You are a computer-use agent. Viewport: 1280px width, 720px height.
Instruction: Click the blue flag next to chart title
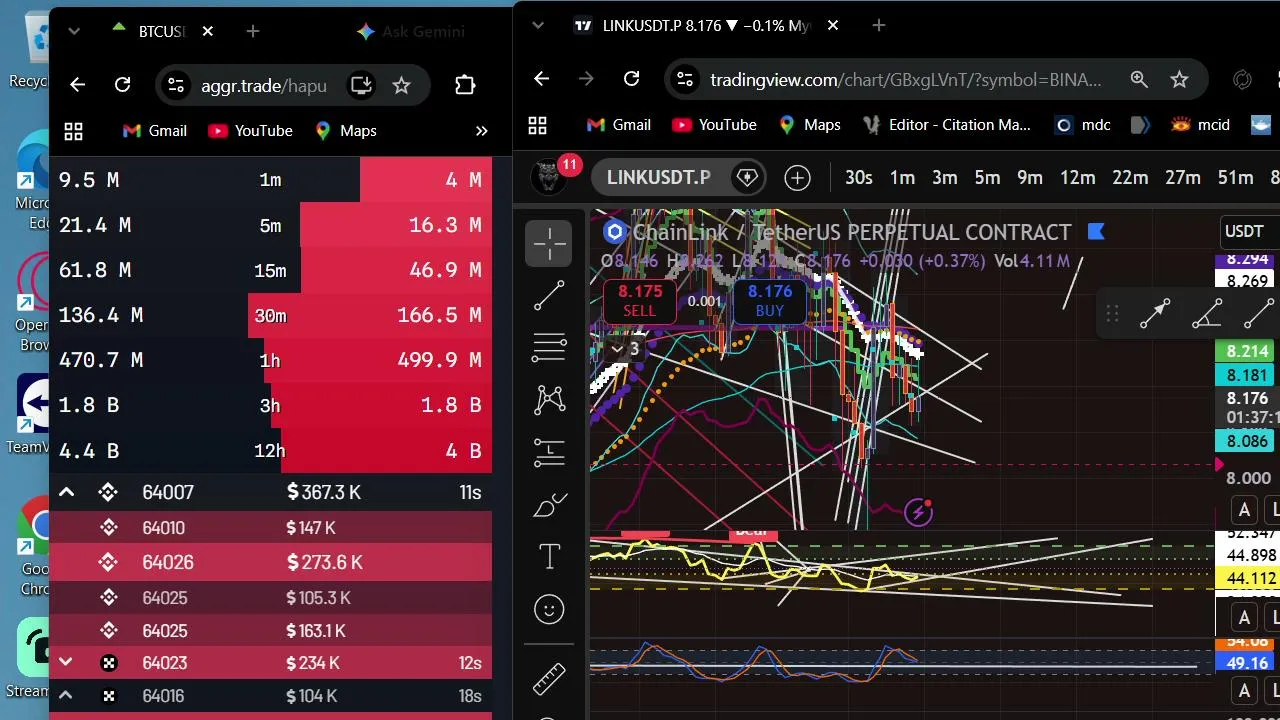1096,232
